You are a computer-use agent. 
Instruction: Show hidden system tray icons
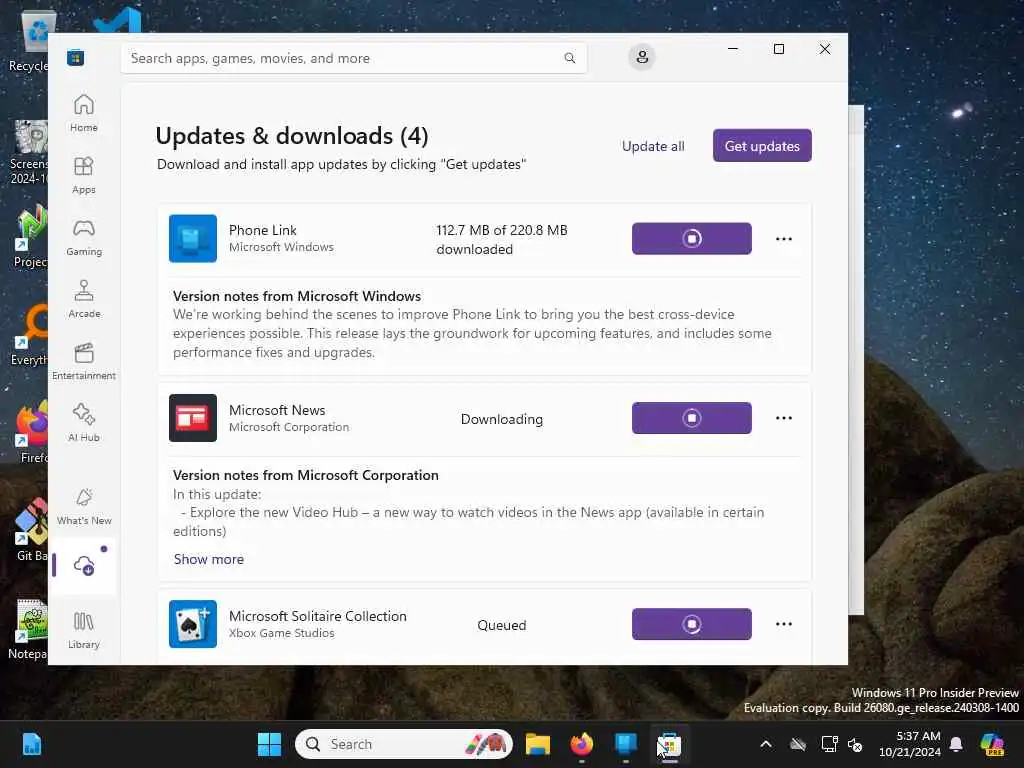click(x=766, y=744)
